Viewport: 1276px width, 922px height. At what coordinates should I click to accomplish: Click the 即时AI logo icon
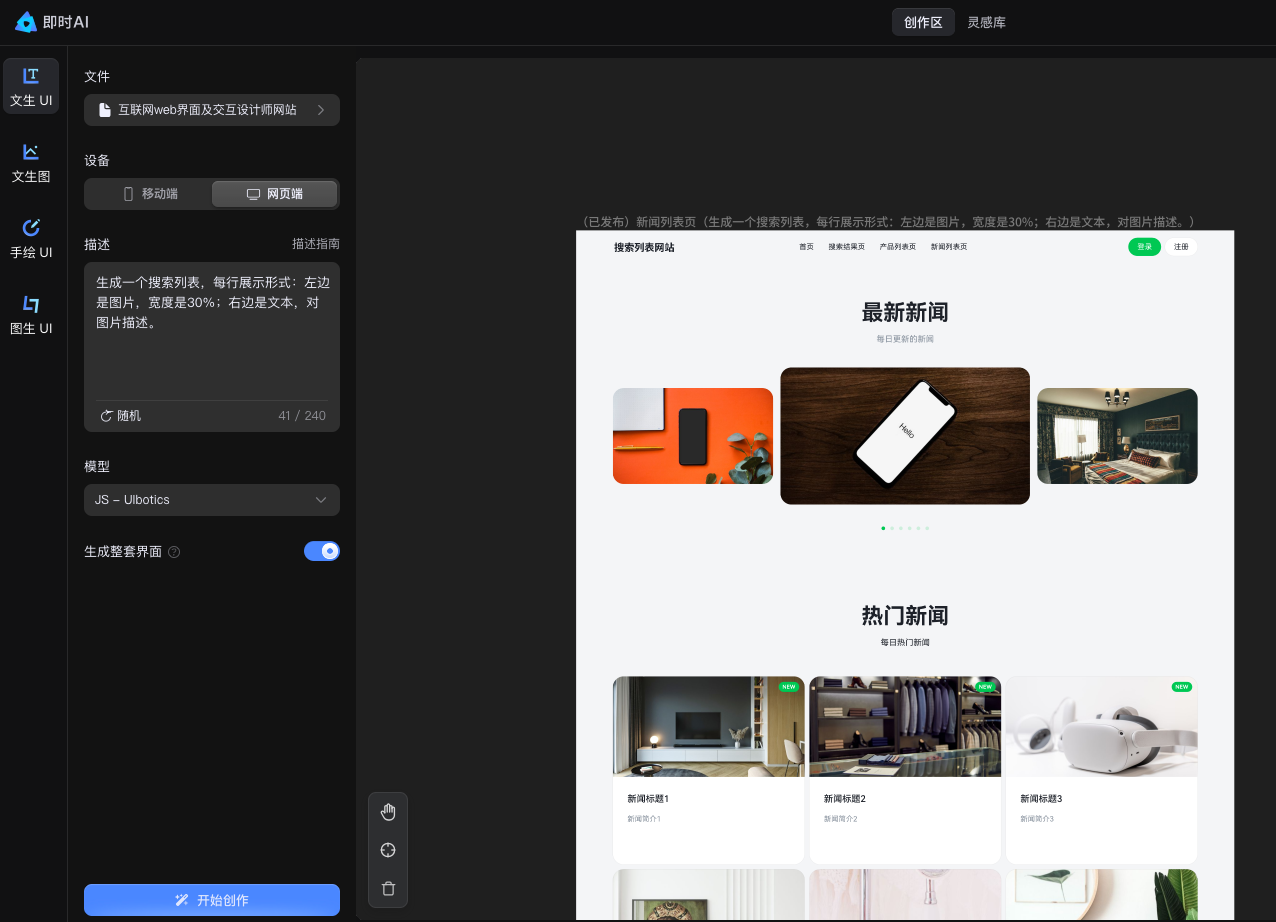click(x=26, y=22)
